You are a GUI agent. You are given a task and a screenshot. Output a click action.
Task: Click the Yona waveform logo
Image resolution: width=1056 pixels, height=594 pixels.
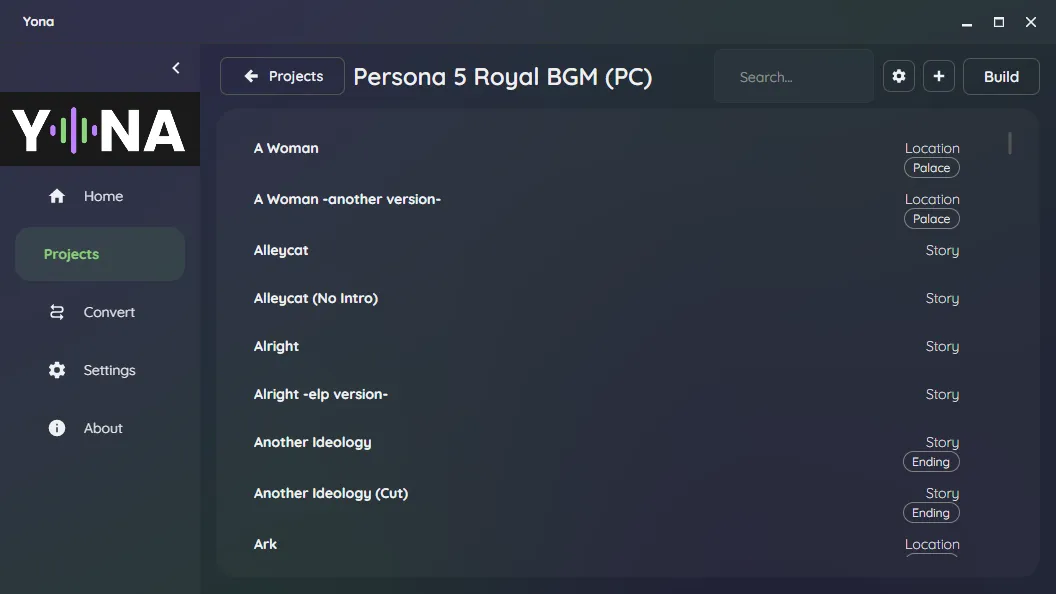[x=100, y=129]
